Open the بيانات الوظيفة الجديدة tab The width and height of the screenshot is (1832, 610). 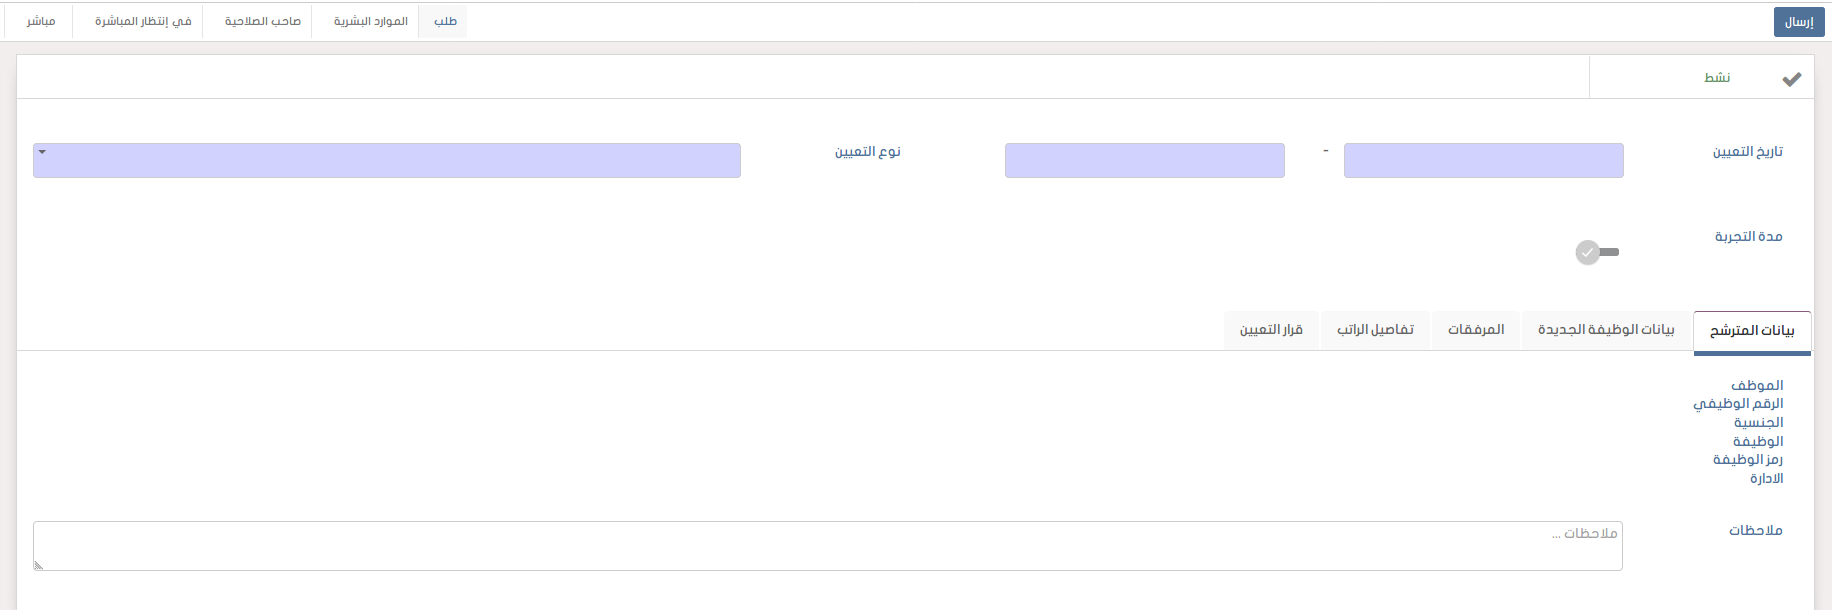pyautogui.click(x=1605, y=330)
